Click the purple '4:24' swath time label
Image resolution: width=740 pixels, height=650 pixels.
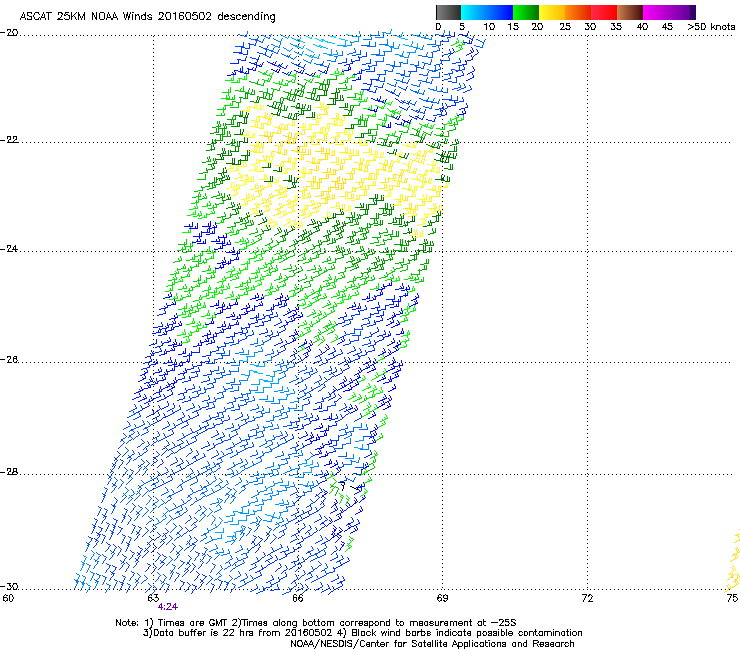click(x=168, y=607)
